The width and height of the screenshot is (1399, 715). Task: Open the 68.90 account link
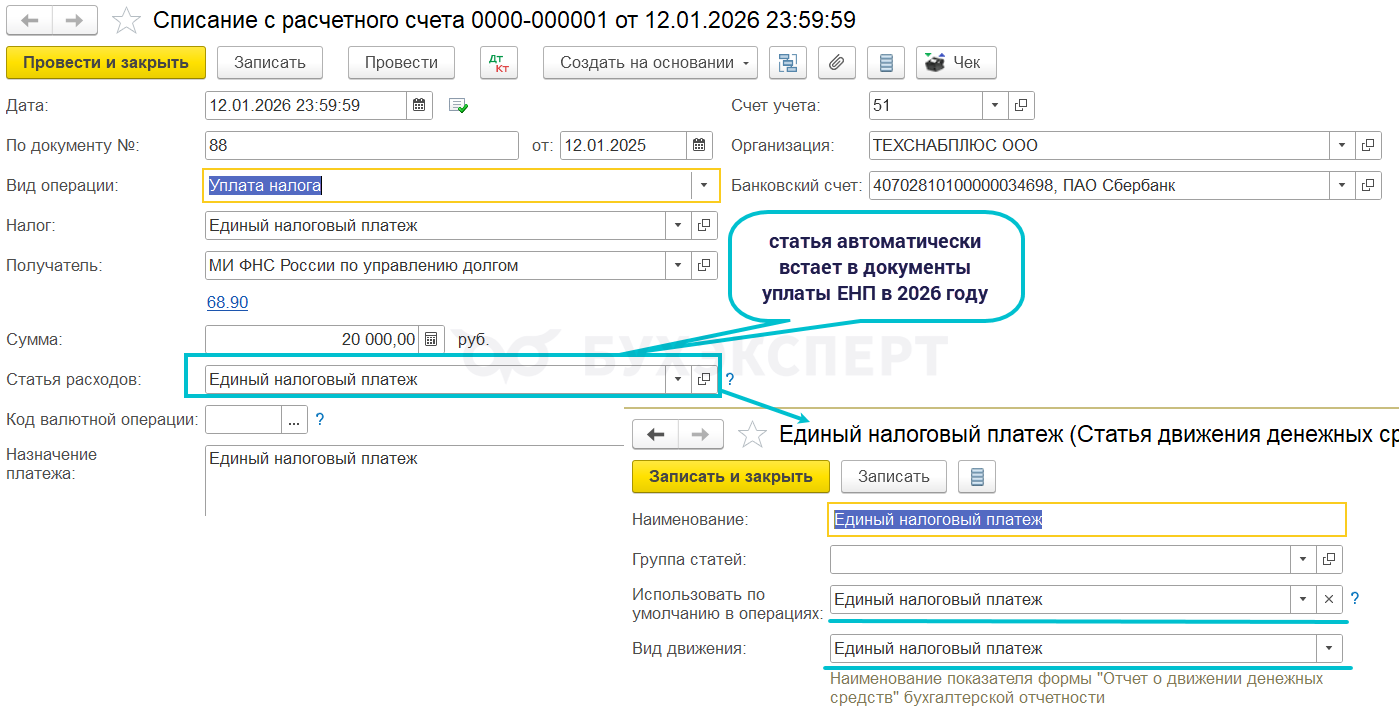227,302
